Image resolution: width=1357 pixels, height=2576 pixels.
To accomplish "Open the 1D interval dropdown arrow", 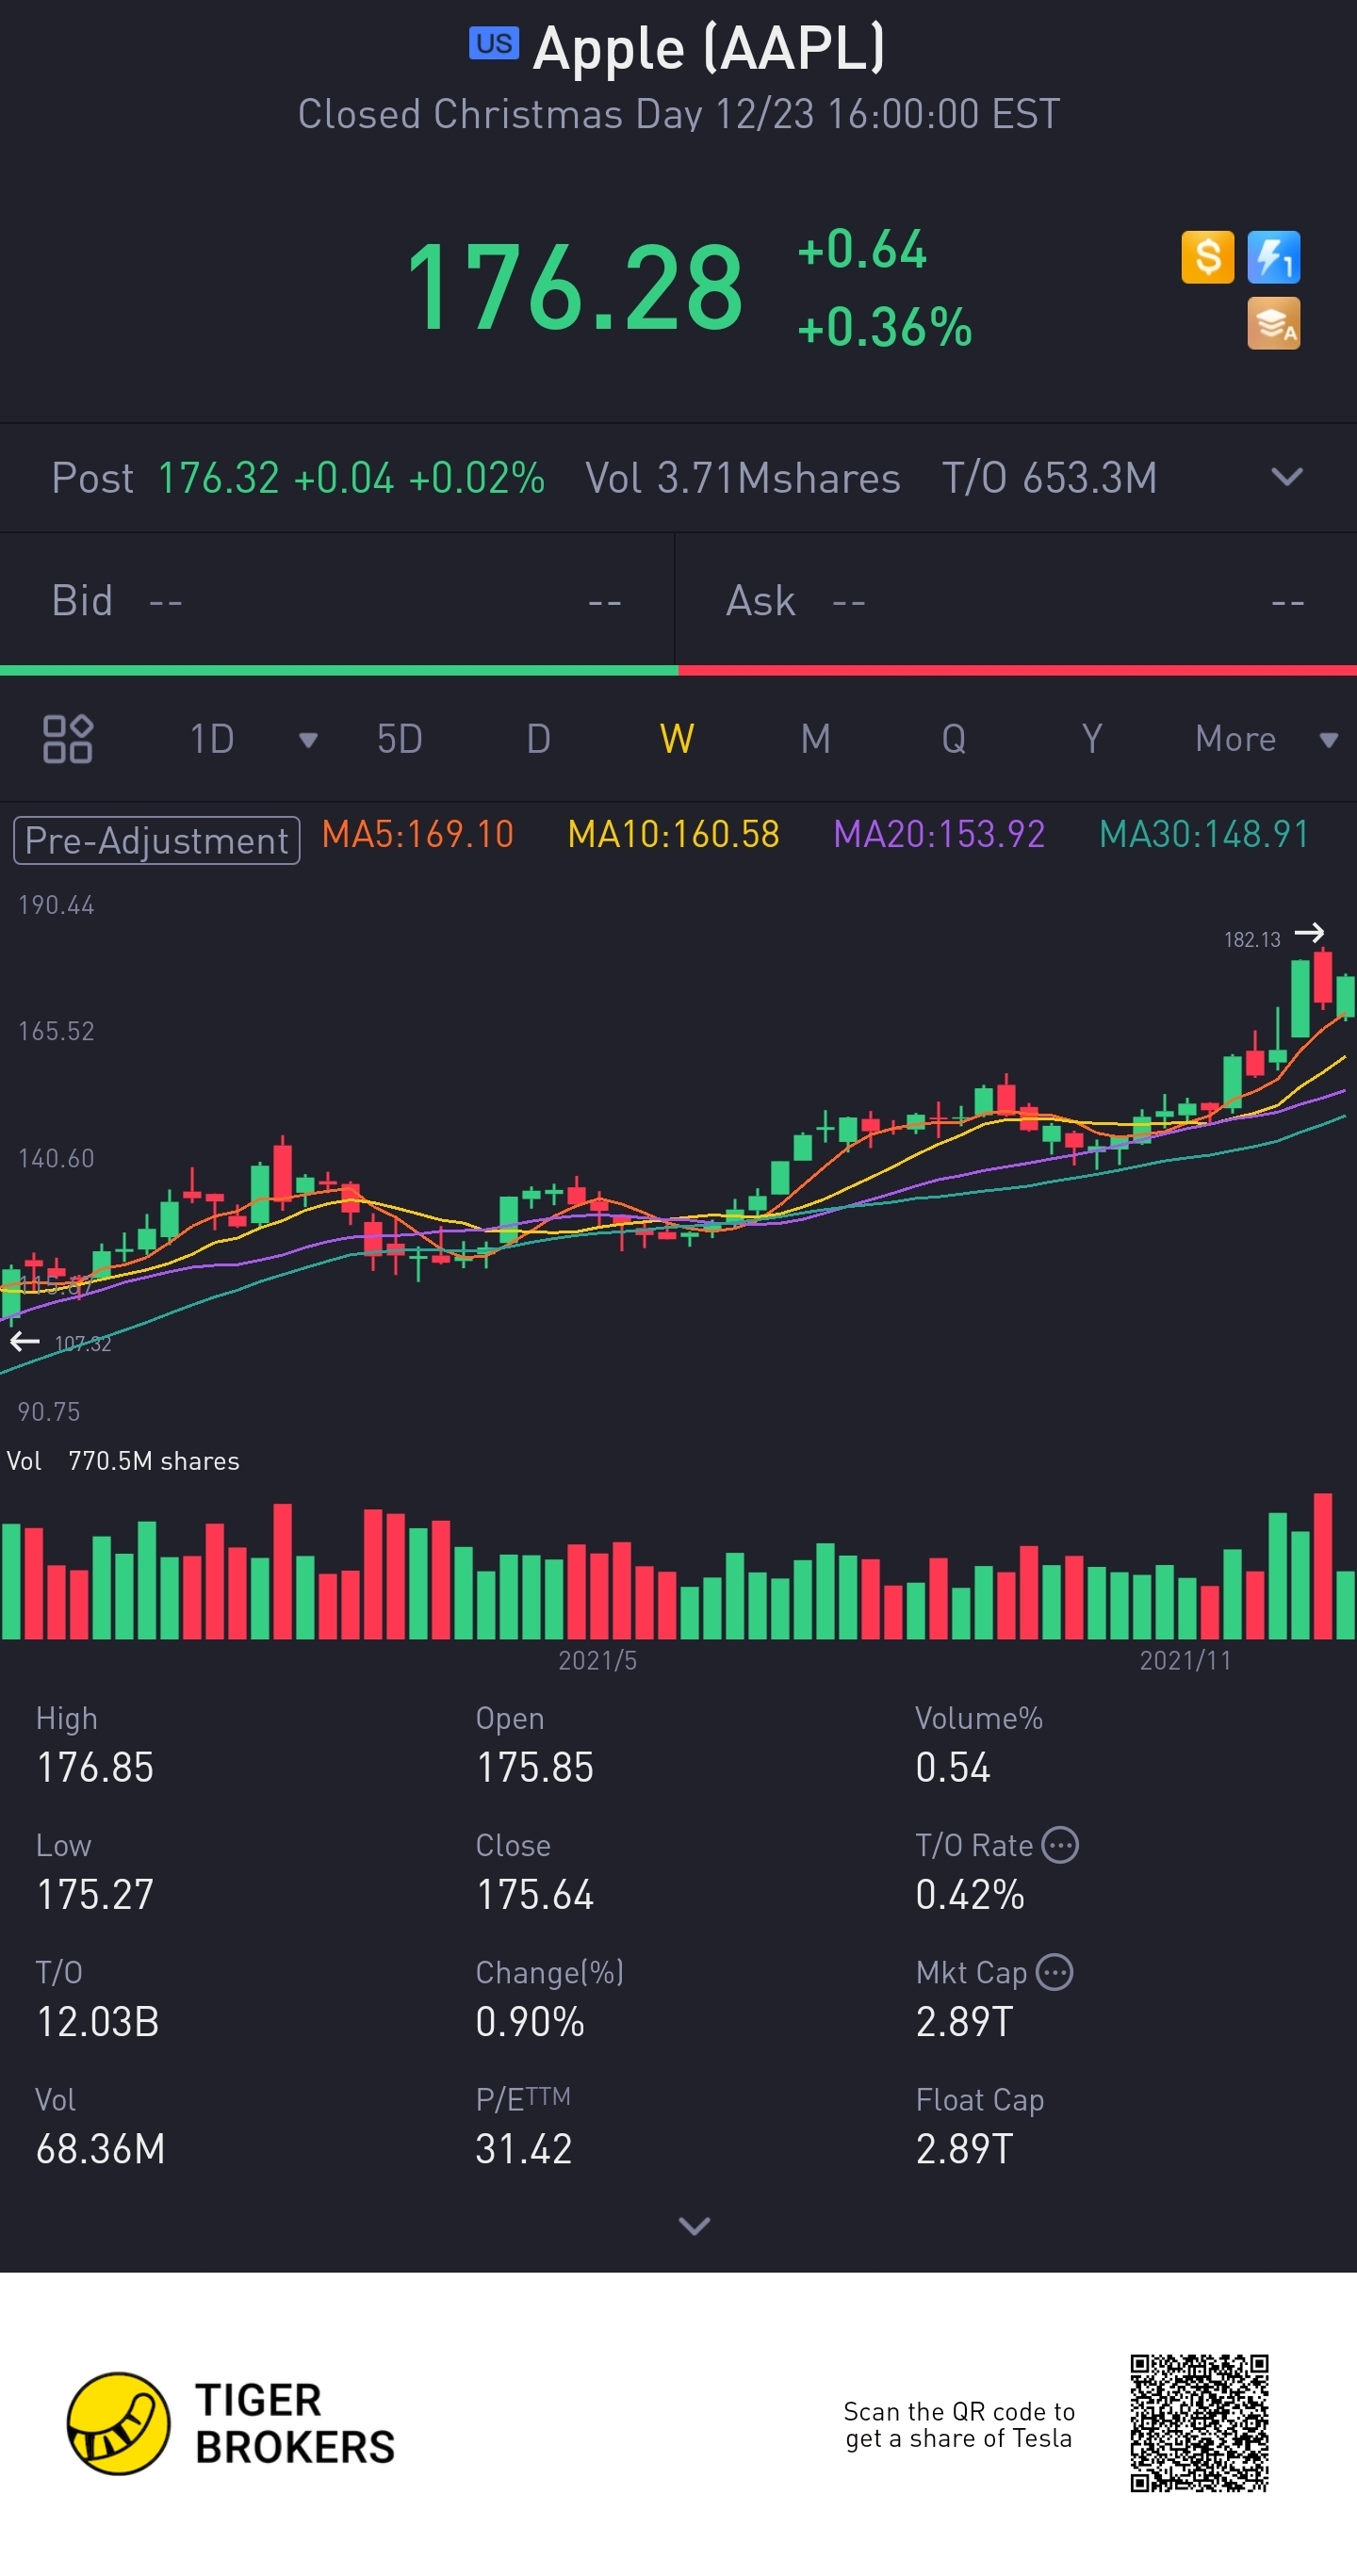I will pyautogui.click(x=308, y=740).
